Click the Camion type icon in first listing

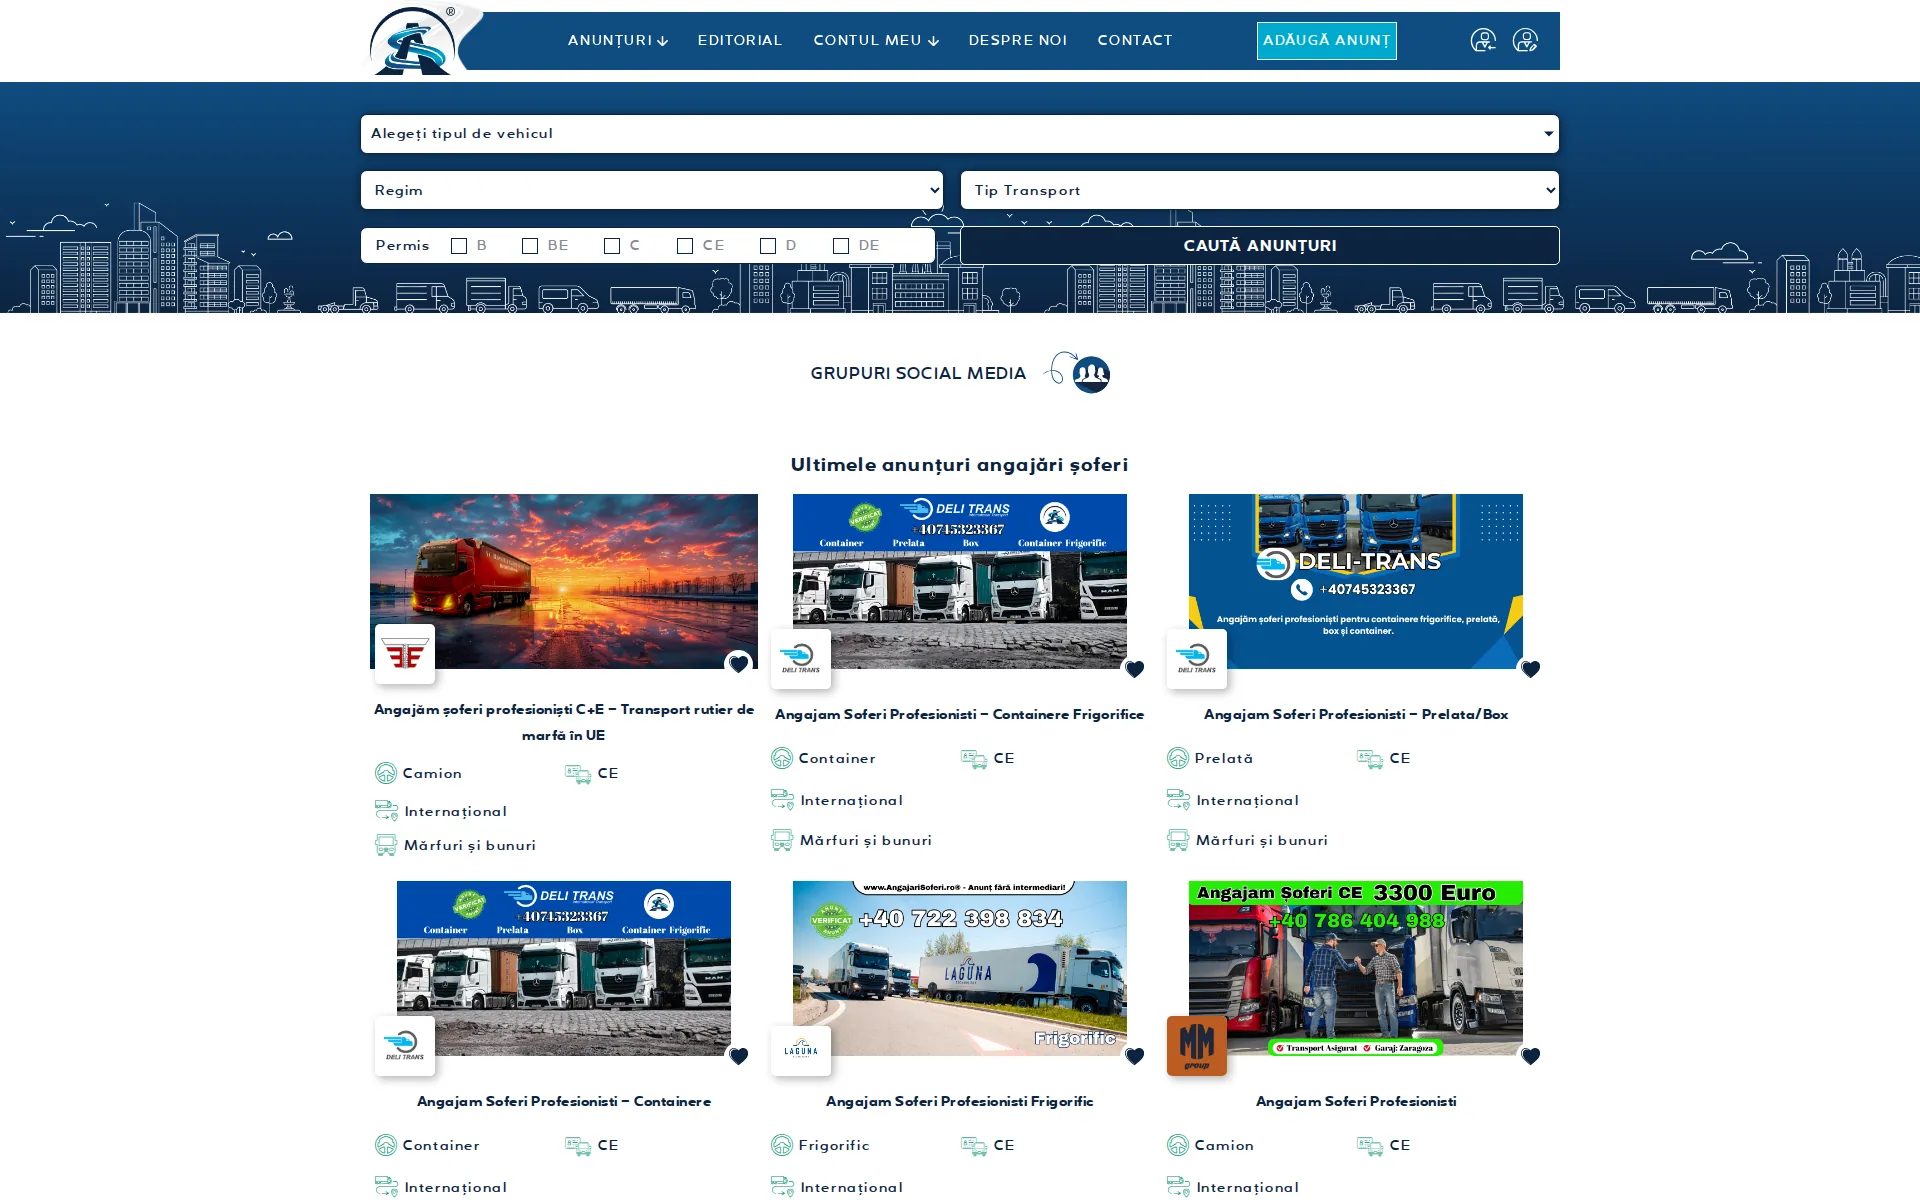coord(386,773)
